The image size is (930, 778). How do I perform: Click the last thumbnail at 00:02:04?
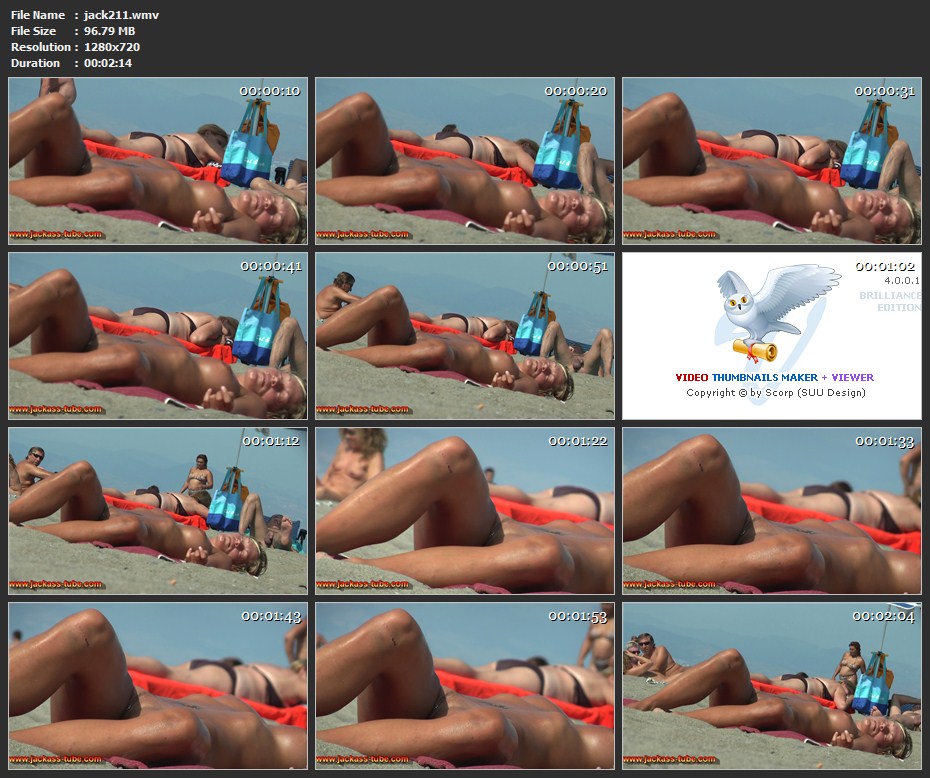pyautogui.click(x=771, y=685)
